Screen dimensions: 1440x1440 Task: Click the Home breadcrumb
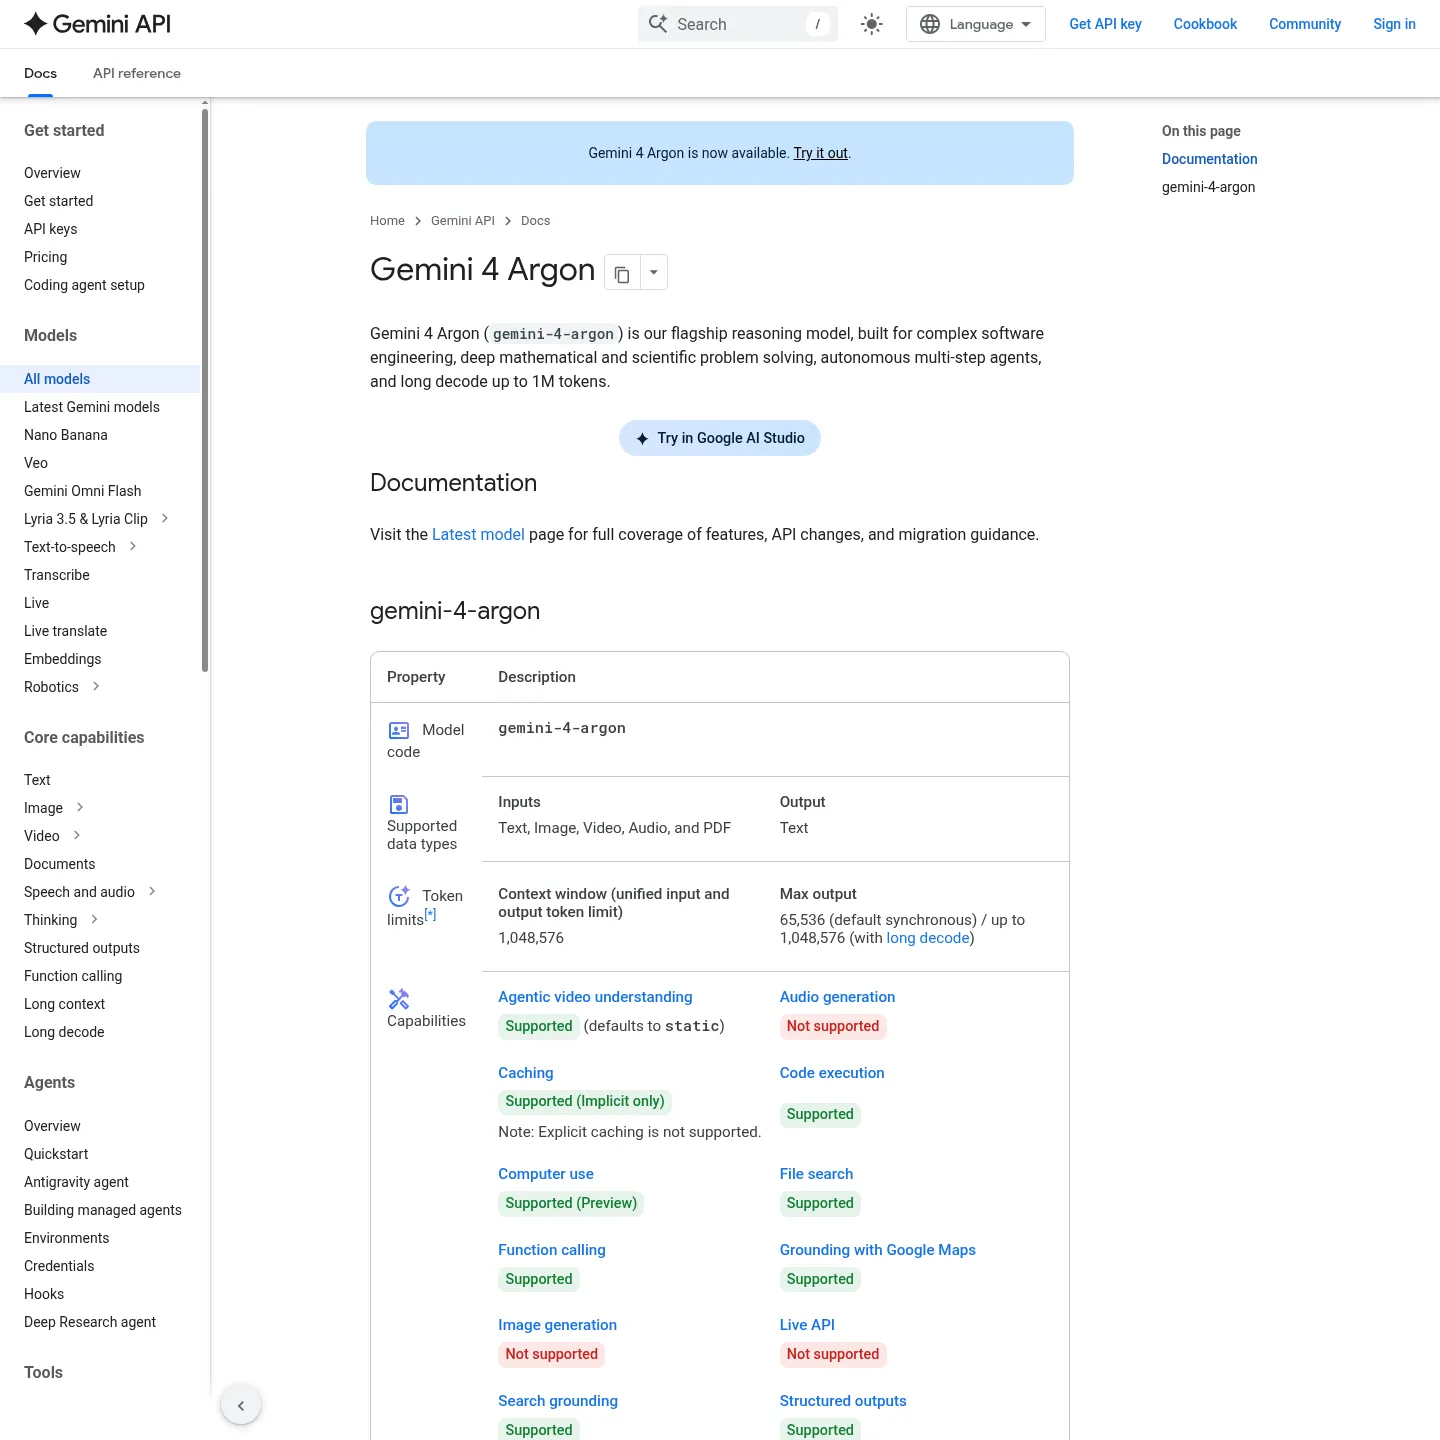click(387, 221)
